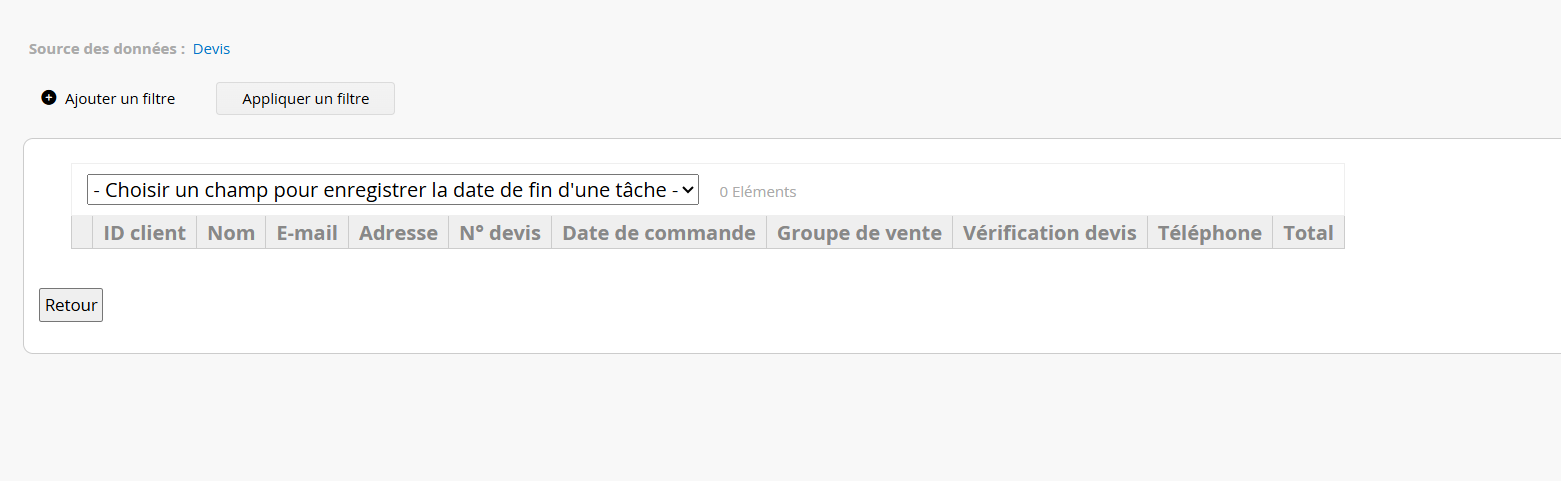This screenshot has width=1561, height=481.
Task: Click the plus icon beside Ajouter un filtre
Action: pos(49,98)
